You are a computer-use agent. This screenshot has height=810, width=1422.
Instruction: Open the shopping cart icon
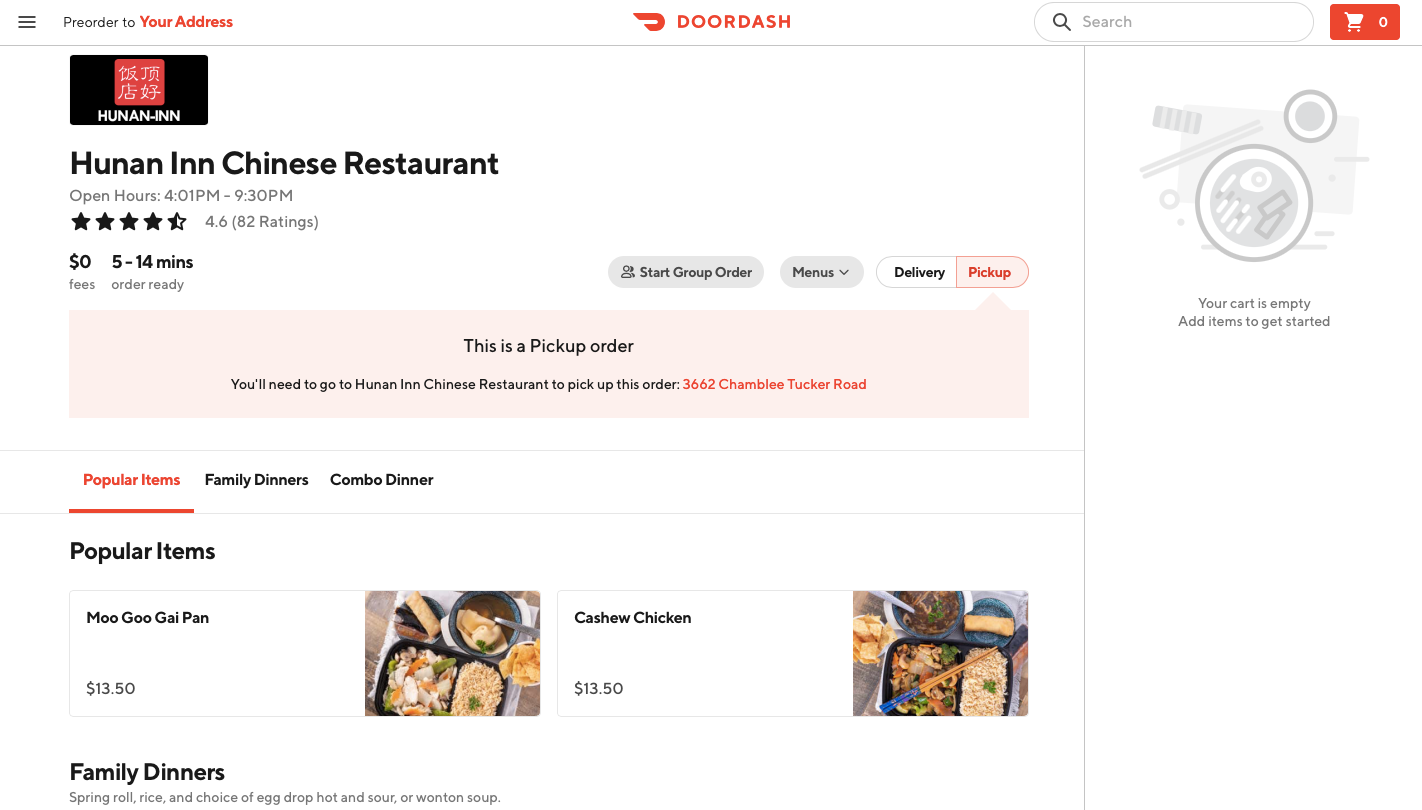(1355, 22)
